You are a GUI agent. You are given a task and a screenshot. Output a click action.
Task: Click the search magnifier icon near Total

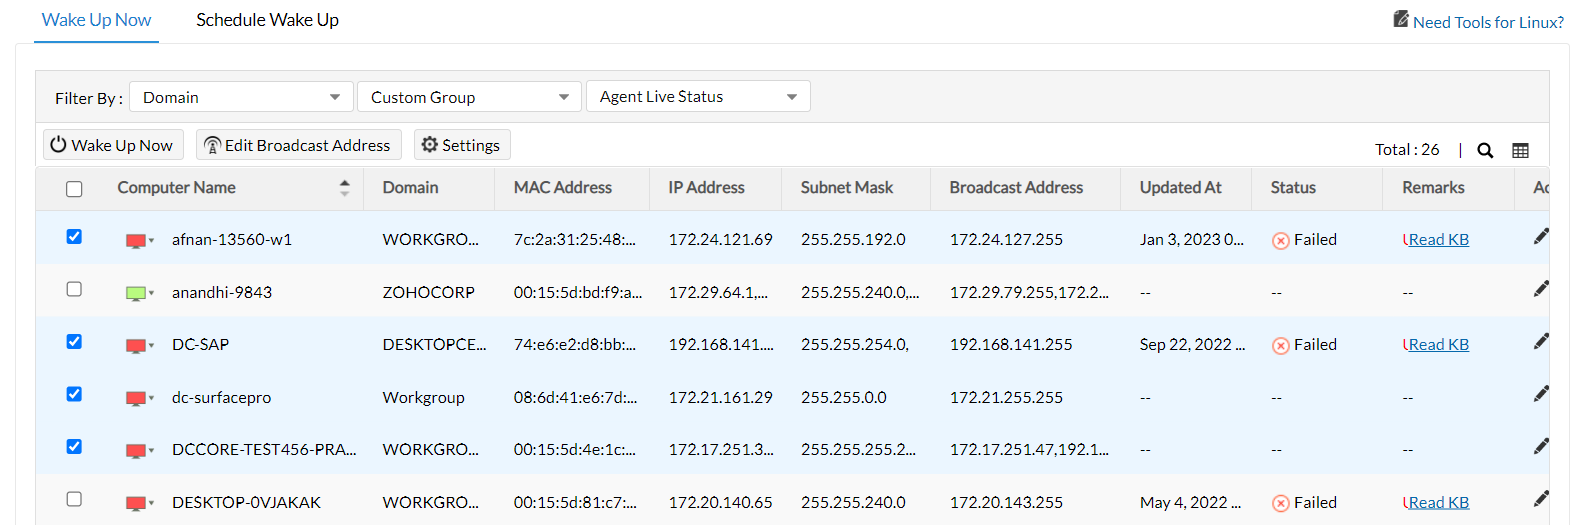click(x=1485, y=150)
